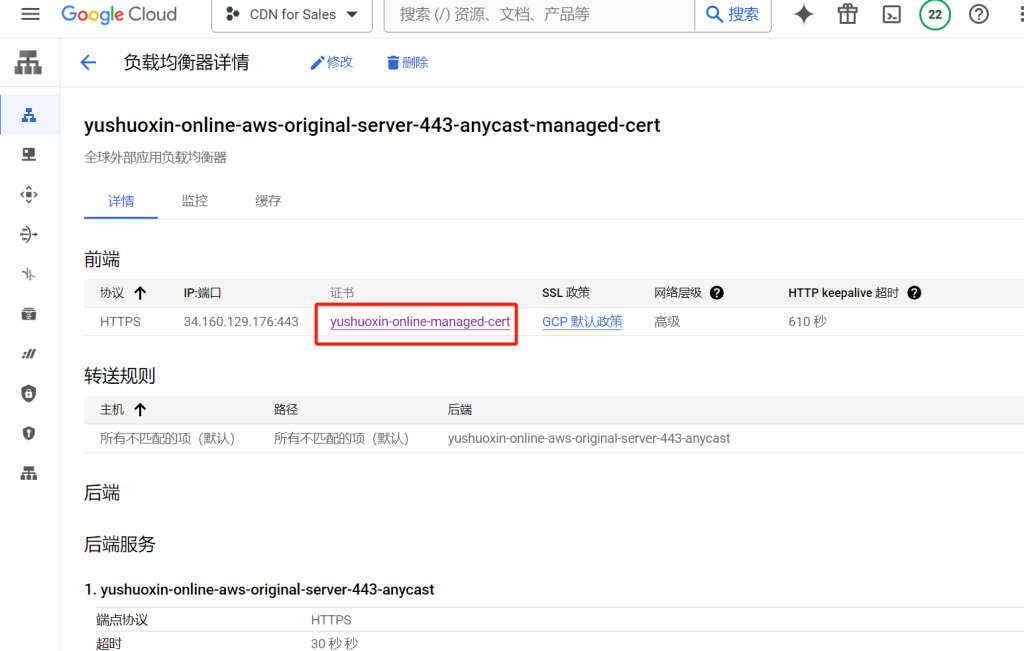Open the help question mark icon

pyautogui.click(x=979, y=14)
